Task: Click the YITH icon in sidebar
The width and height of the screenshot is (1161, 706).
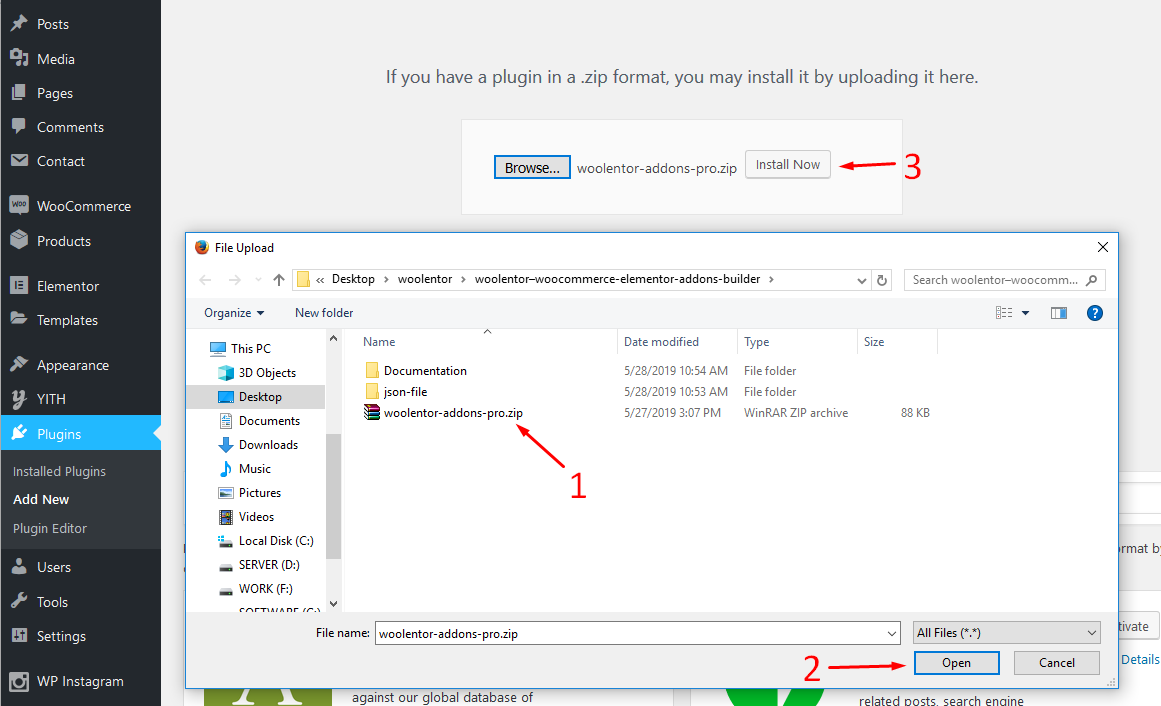Action: click(19, 399)
